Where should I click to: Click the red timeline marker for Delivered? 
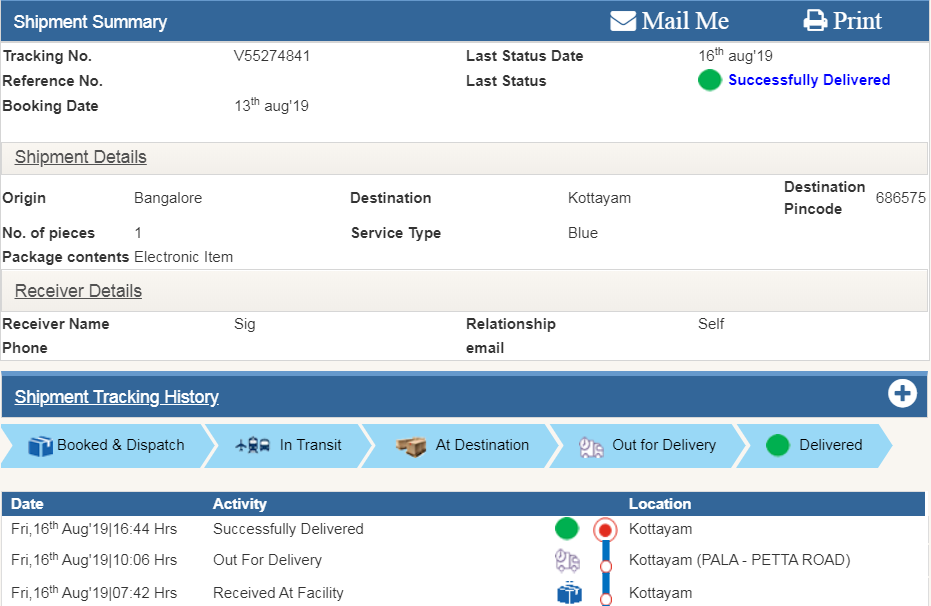[604, 529]
